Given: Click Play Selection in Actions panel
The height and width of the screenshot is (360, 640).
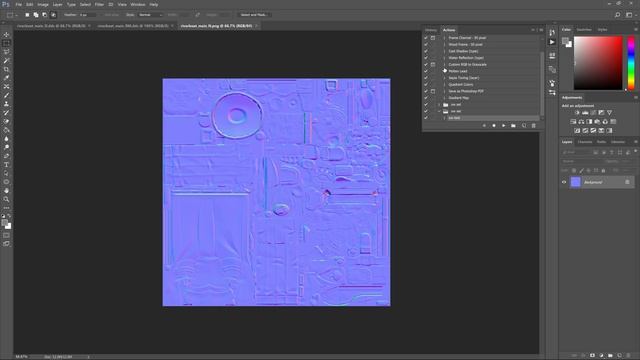Looking at the screenshot, I should click(504, 126).
